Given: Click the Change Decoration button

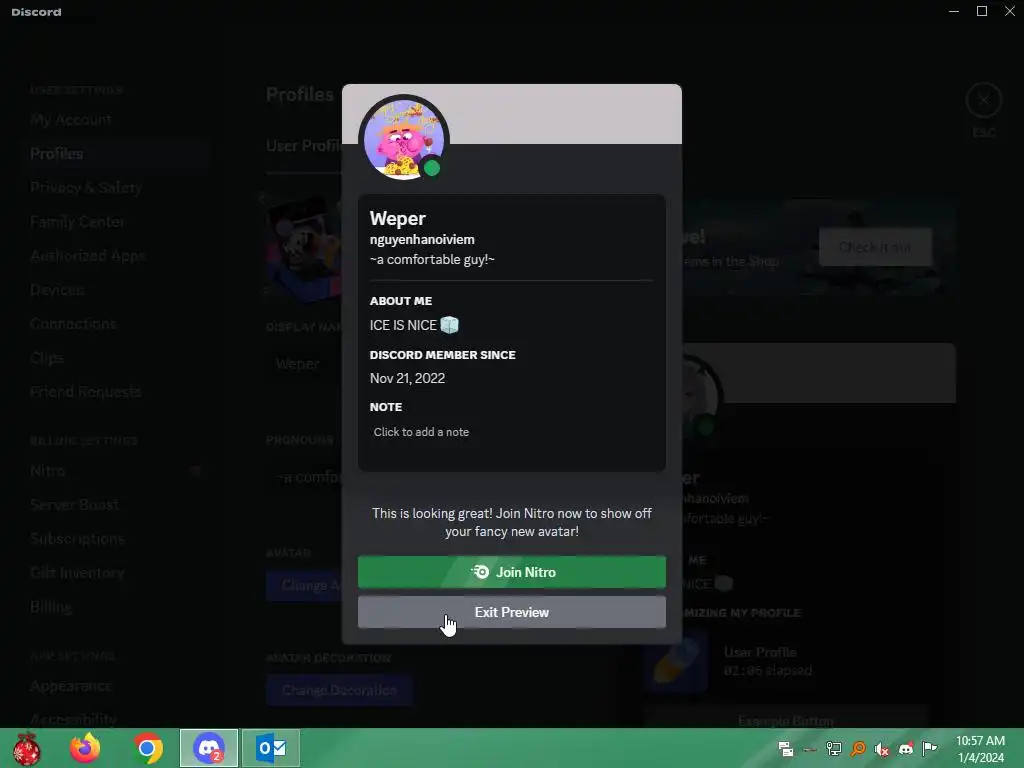Looking at the screenshot, I should click(339, 690).
